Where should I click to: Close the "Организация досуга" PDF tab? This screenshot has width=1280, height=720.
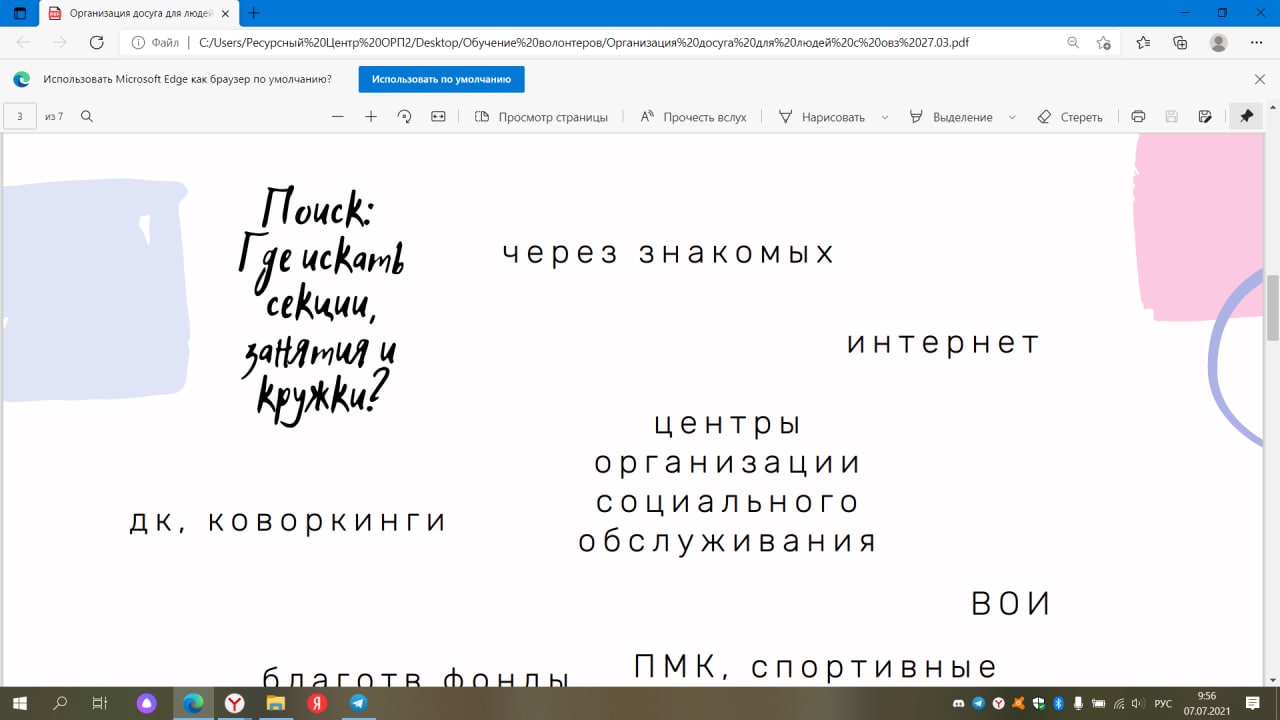[223, 13]
